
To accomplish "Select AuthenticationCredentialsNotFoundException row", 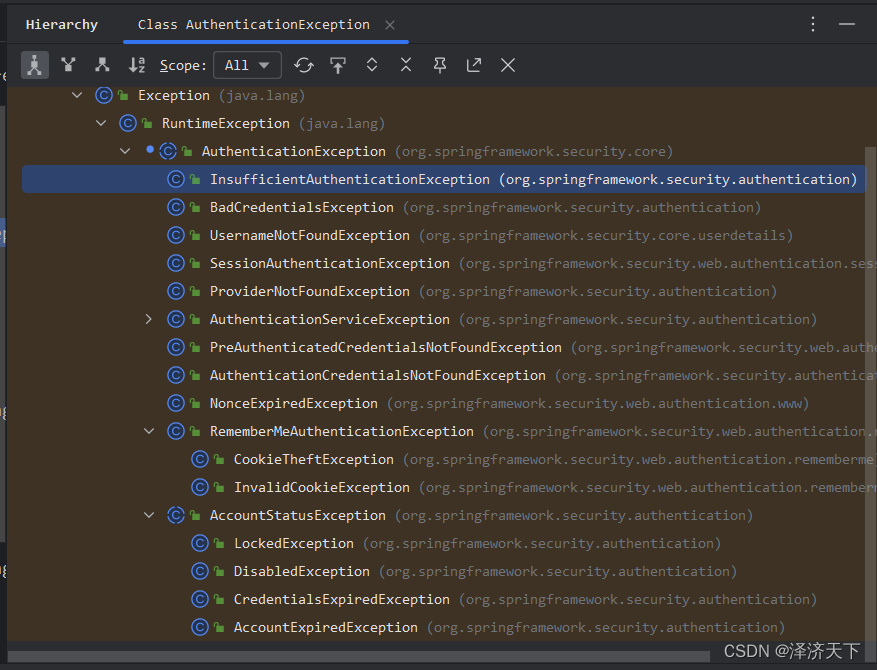I will [444, 375].
